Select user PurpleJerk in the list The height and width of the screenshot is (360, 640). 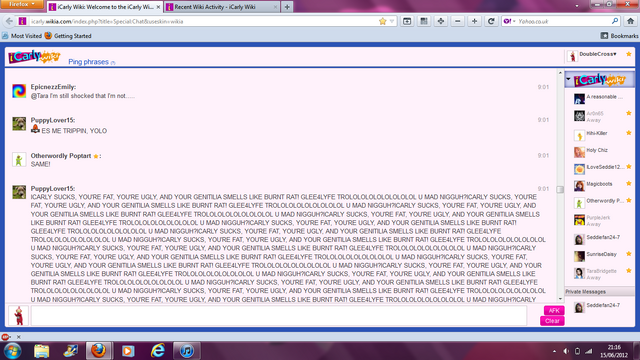coord(600,220)
